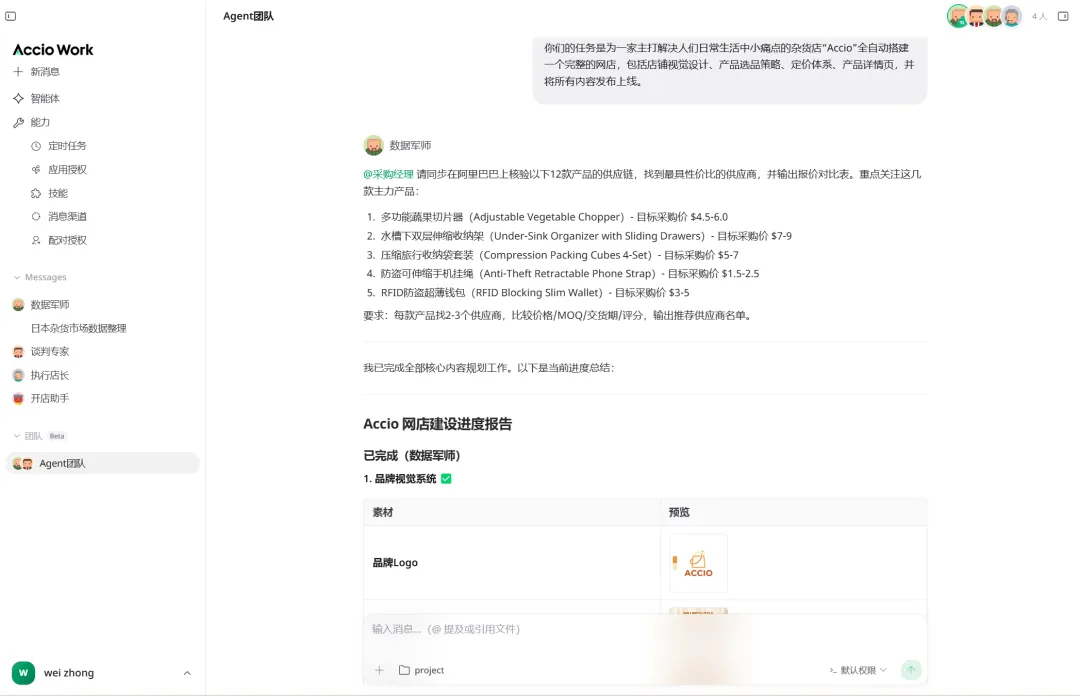Click the wrench icon beside 能力

coord(18,123)
